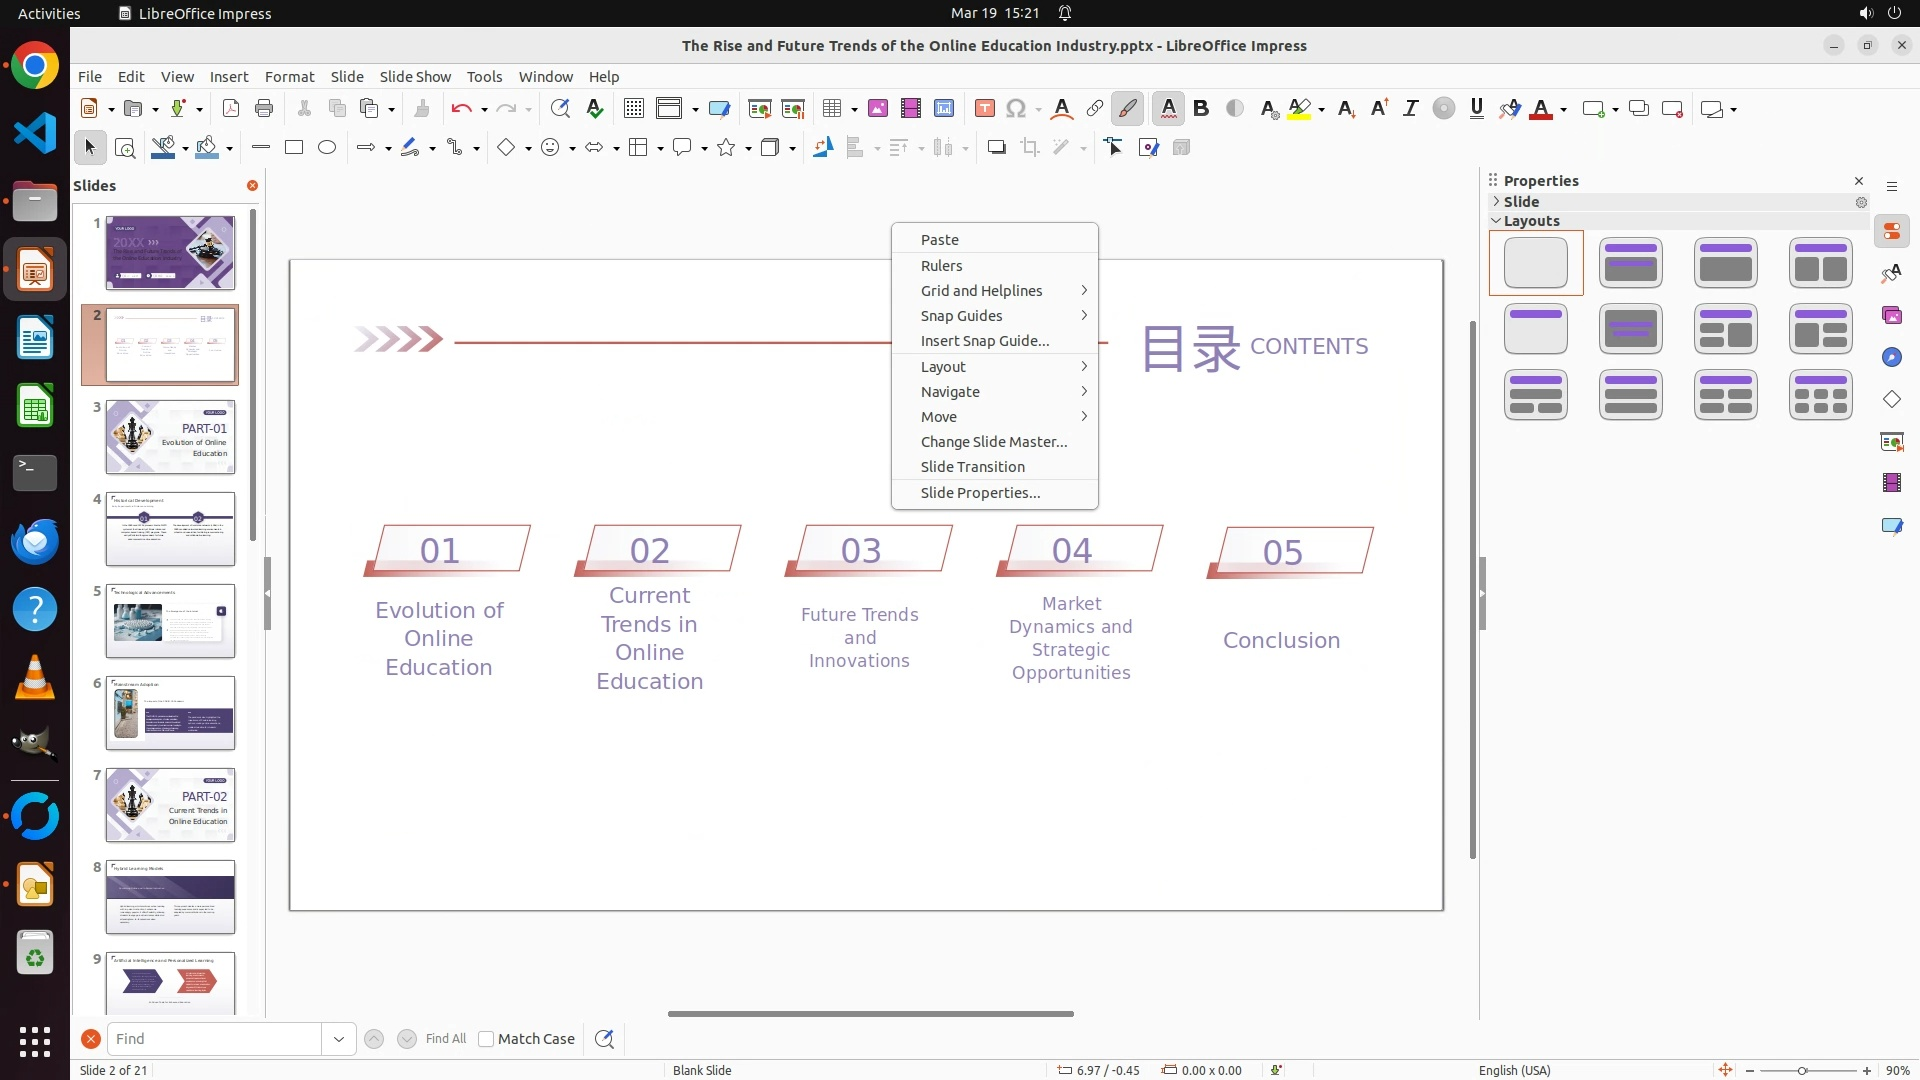Click the Find All button
Image resolution: width=1920 pixels, height=1080 pixels.
[x=445, y=1039]
